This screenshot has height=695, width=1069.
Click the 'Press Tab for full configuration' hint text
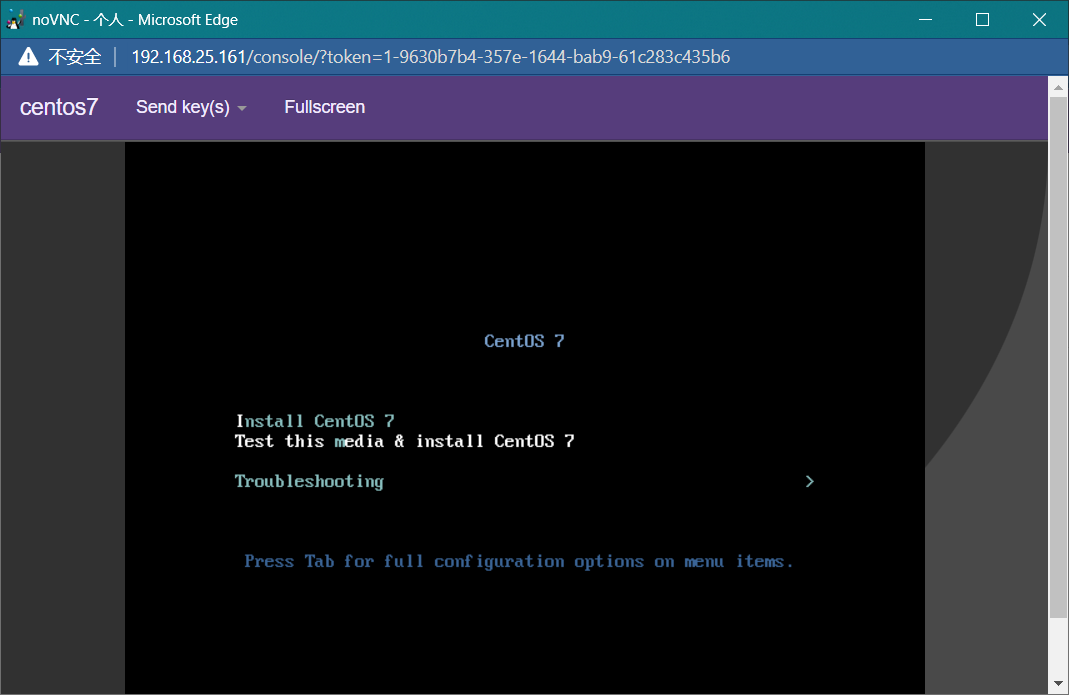click(x=519, y=561)
